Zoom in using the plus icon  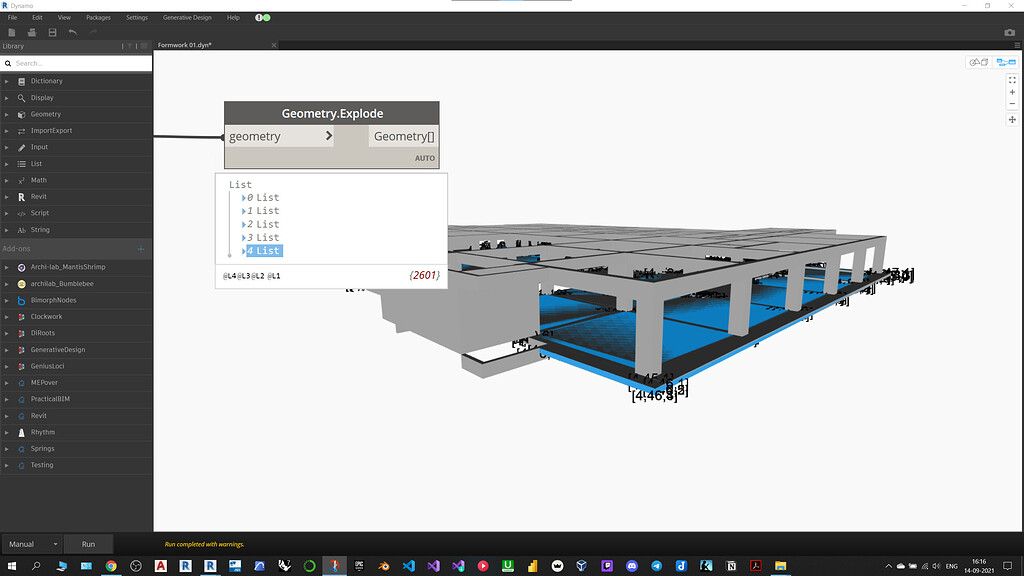(1012, 92)
